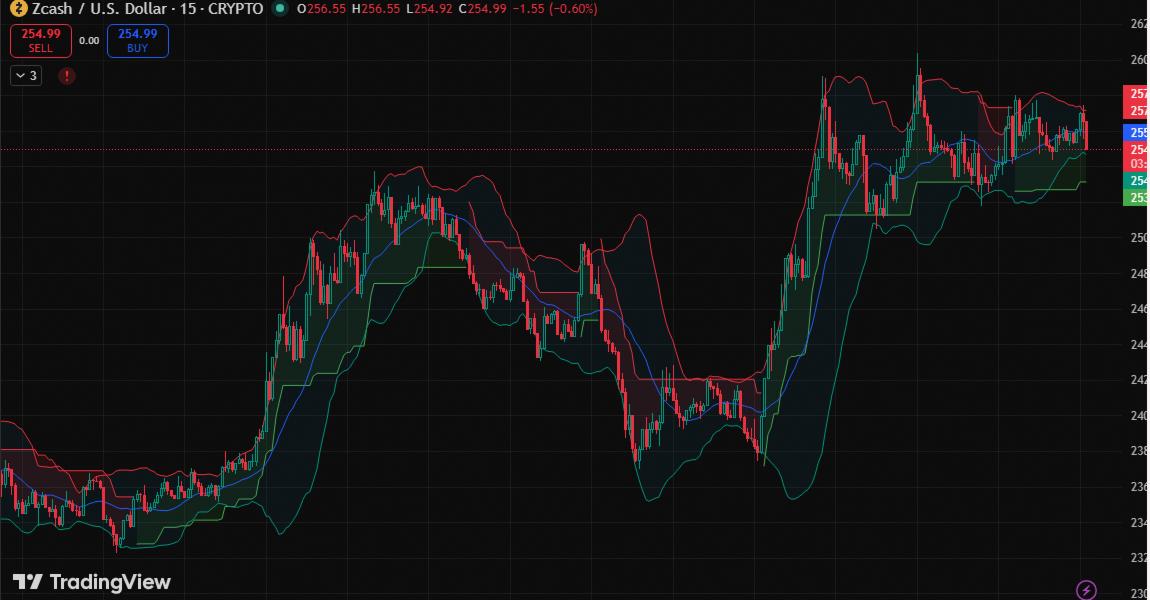Screen dimensions: 1150x600
Task: Click the close value C254.99
Action: [482, 9]
